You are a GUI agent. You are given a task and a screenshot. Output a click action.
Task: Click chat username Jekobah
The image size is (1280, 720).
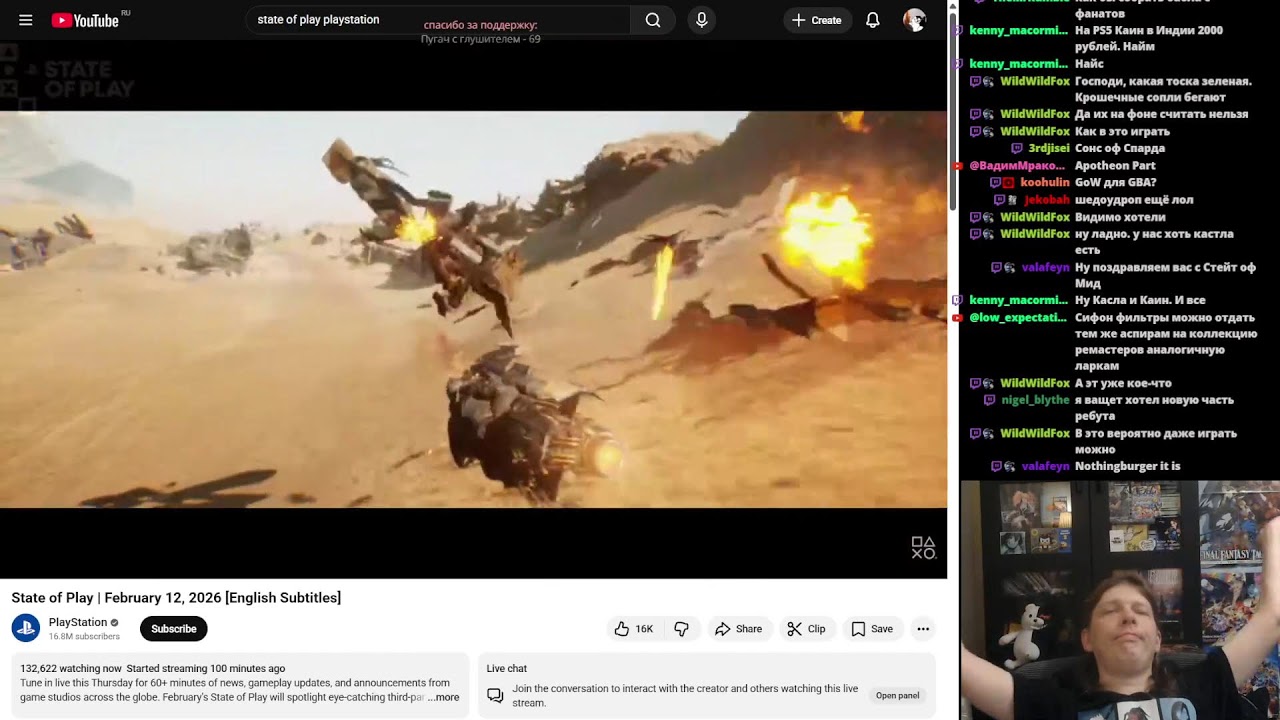(x=1046, y=199)
